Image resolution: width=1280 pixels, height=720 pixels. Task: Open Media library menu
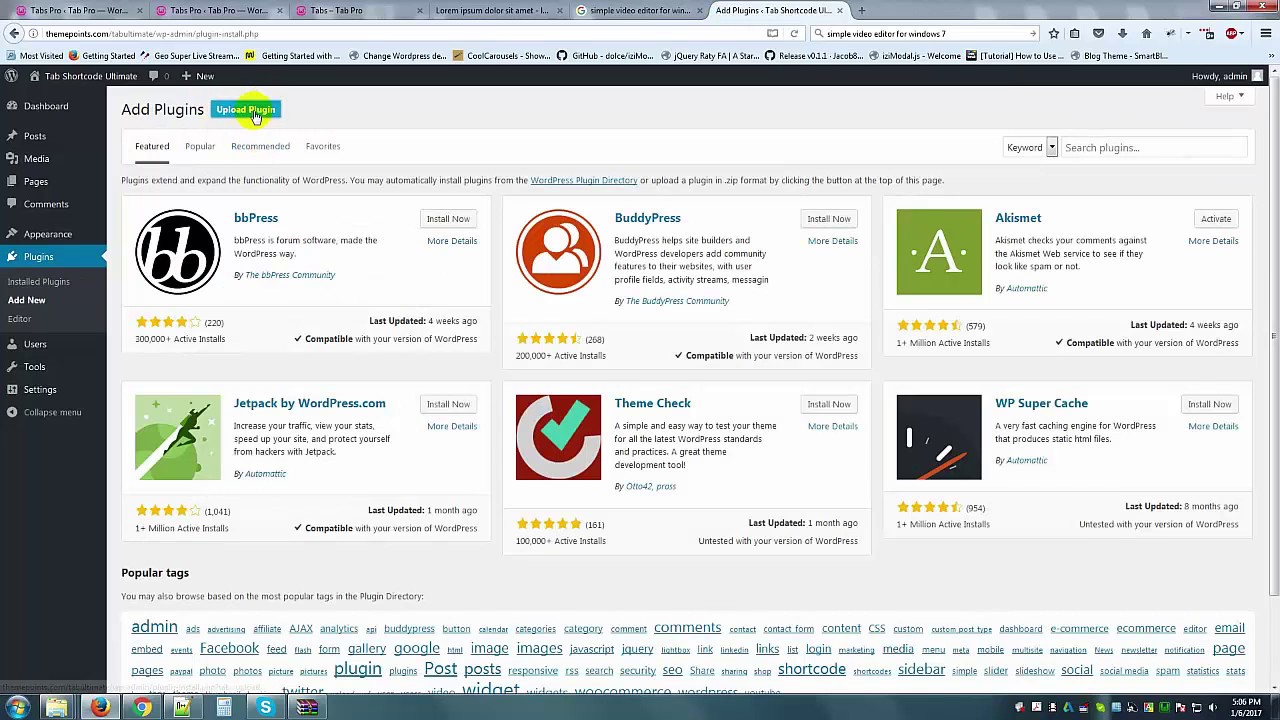(36, 159)
